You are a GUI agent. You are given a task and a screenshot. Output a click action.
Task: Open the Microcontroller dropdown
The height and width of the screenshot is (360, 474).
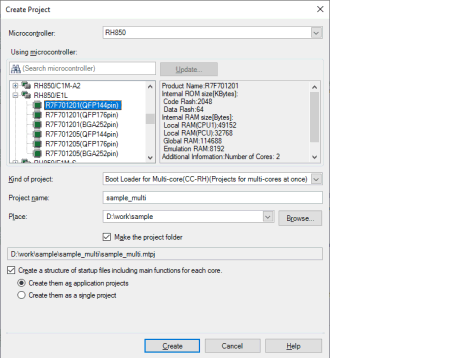pyautogui.click(x=316, y=33)
